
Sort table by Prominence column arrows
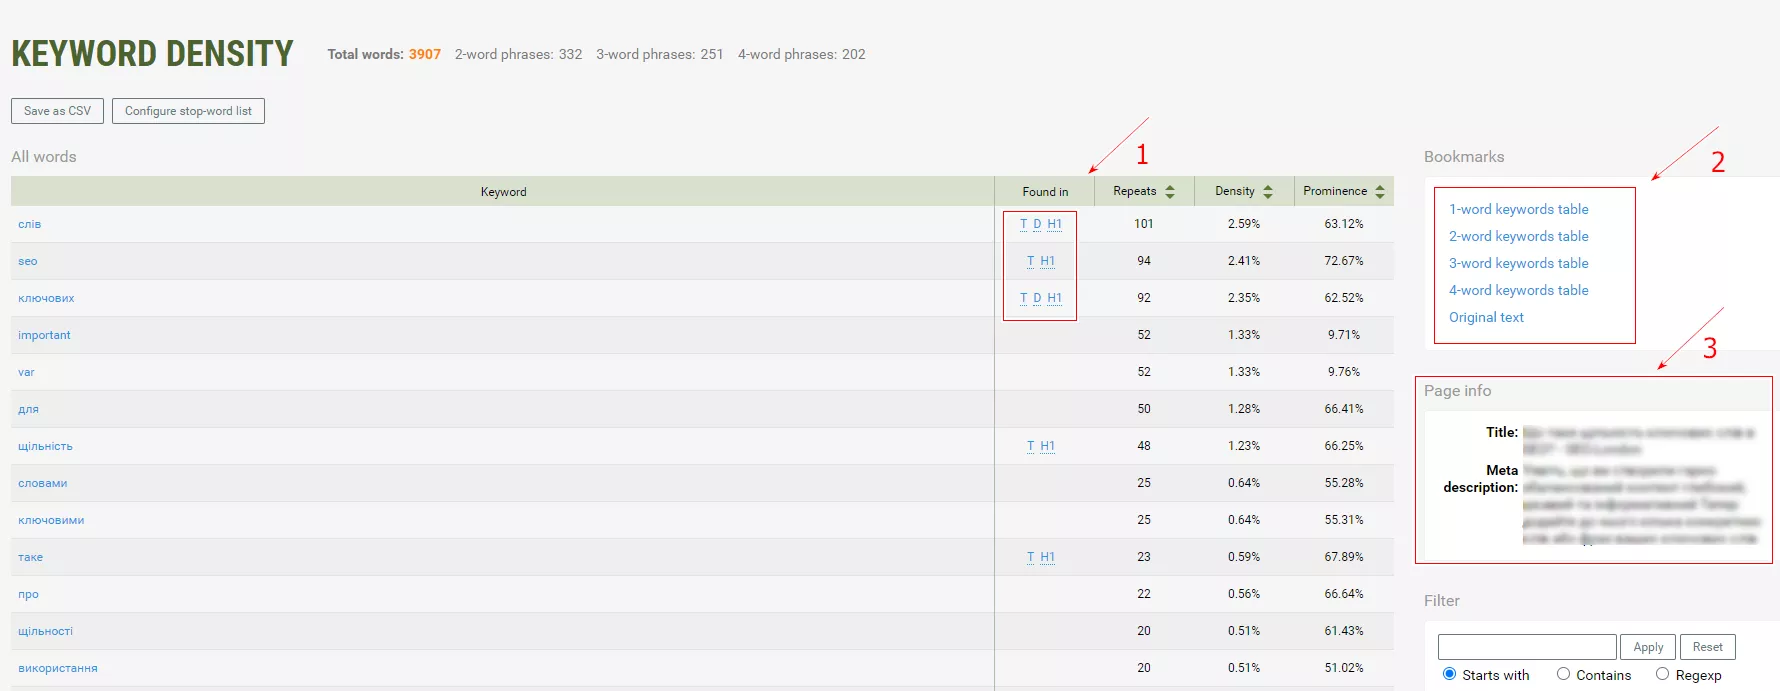[1379, 192]
